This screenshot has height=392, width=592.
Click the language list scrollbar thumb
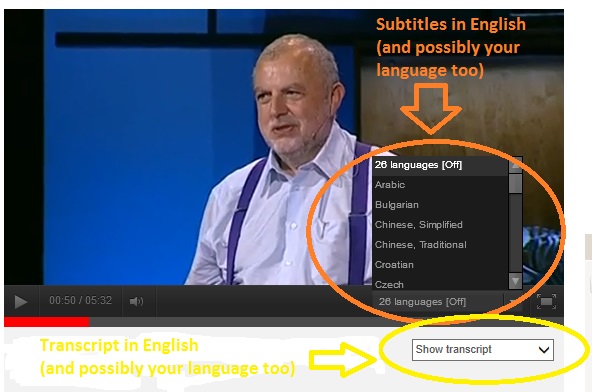pyautogui.click(x=515, y=184)
